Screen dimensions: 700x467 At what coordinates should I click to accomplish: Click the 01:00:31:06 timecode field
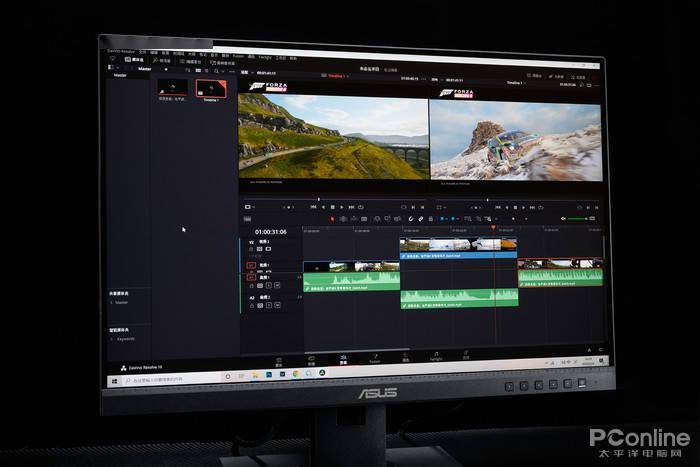coord(271,232)
